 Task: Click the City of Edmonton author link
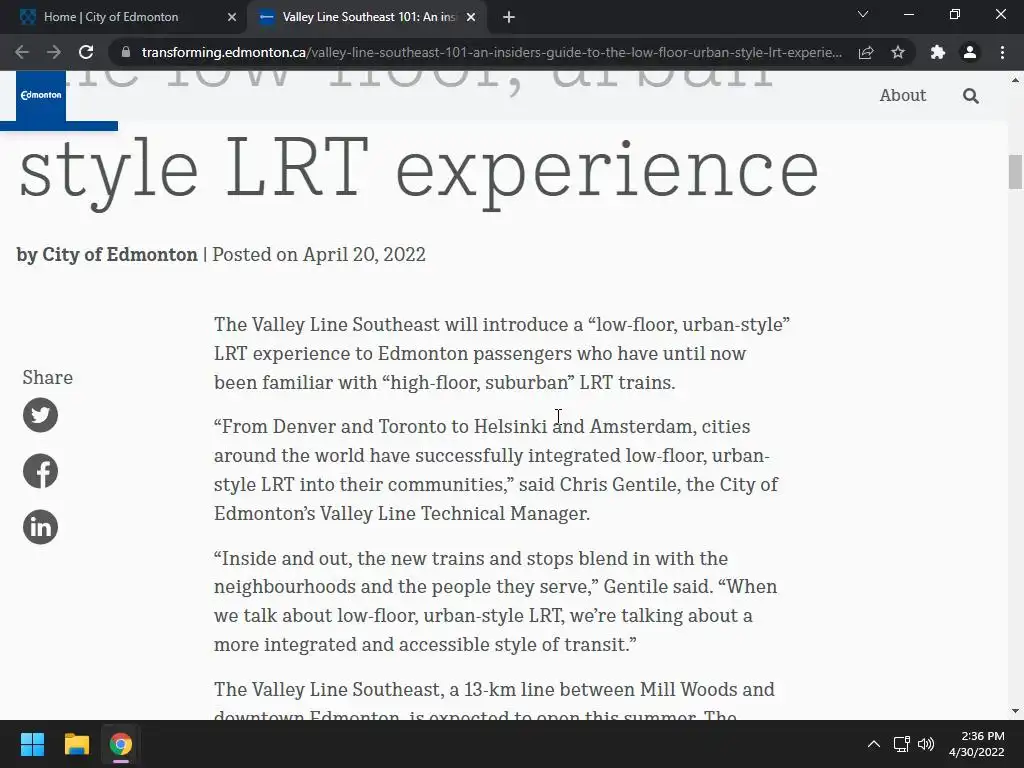120,255
